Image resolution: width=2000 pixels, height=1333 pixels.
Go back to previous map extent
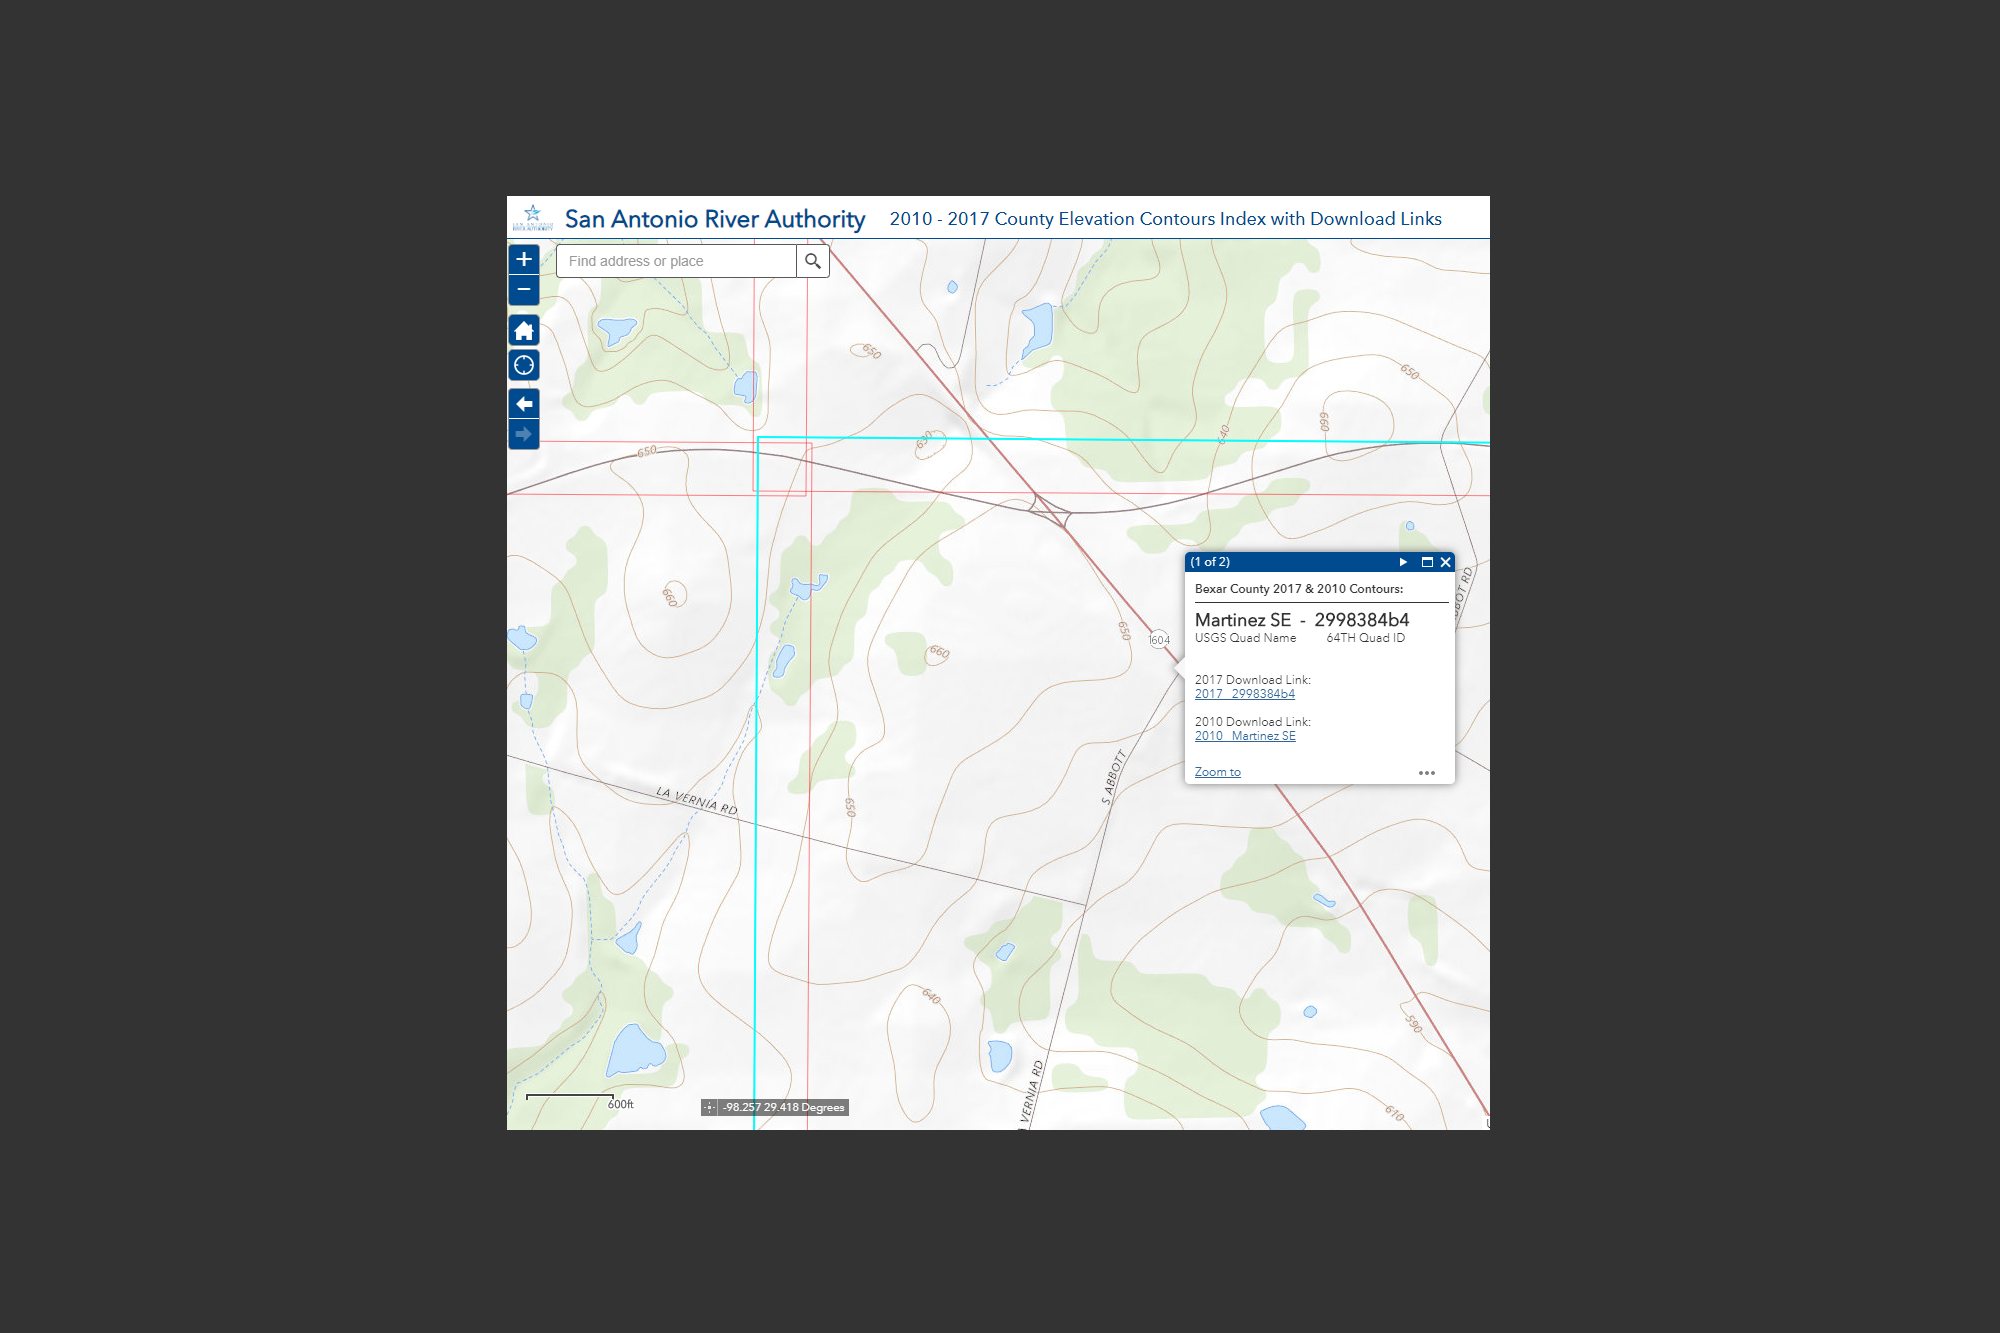coord(523,404)
